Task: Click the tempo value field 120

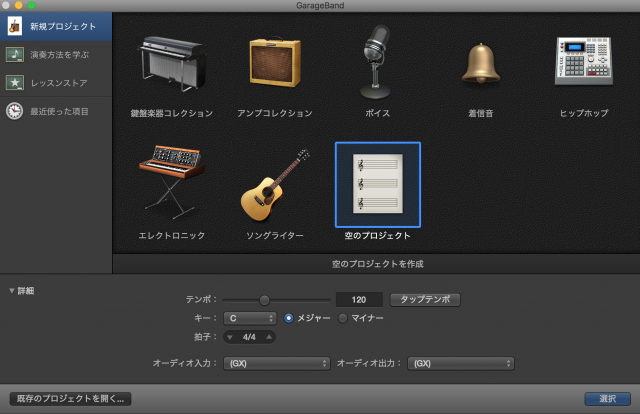Action: (359, 300)
